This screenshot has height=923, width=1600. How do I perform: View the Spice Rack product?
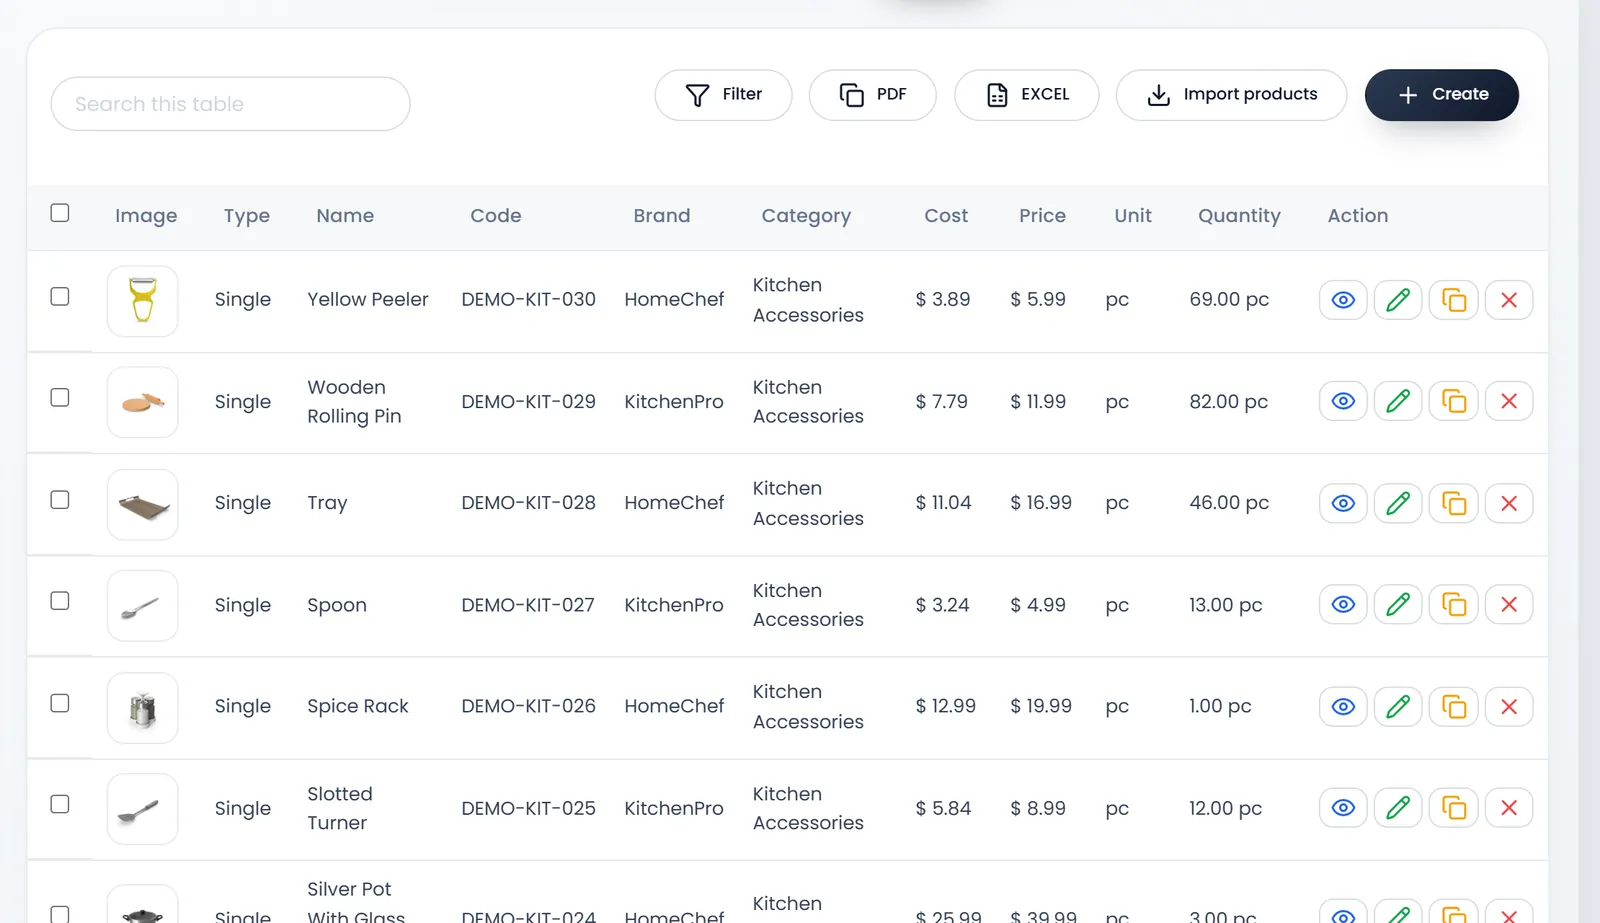click(x=1343, y=707)
